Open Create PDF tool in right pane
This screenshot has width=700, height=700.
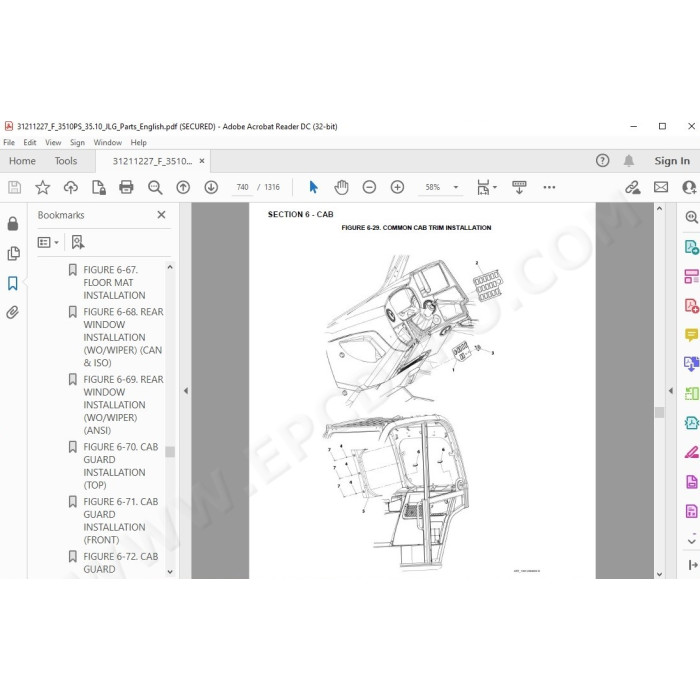pyautogui.click(x=692, y=306)
